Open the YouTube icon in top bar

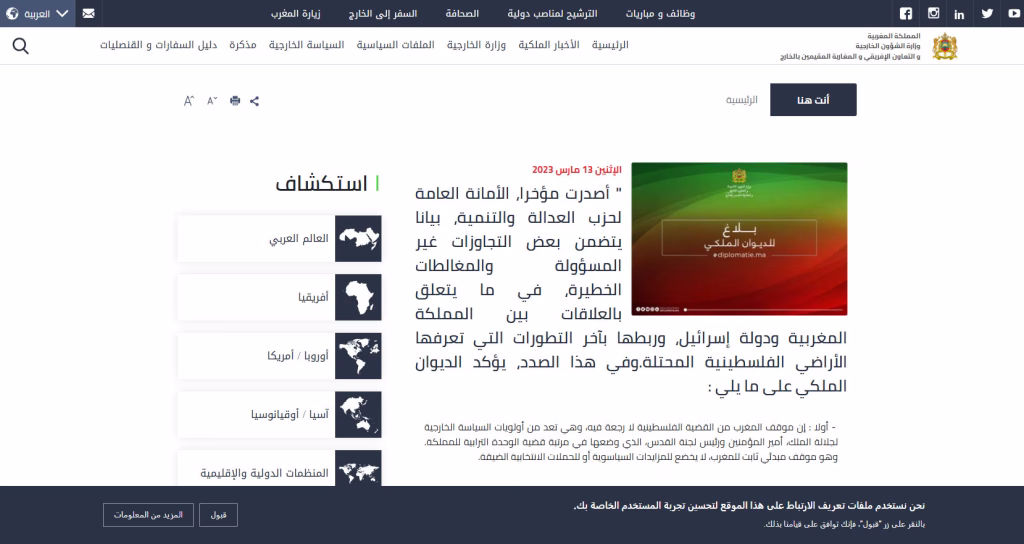click(x=1014, y=14)
